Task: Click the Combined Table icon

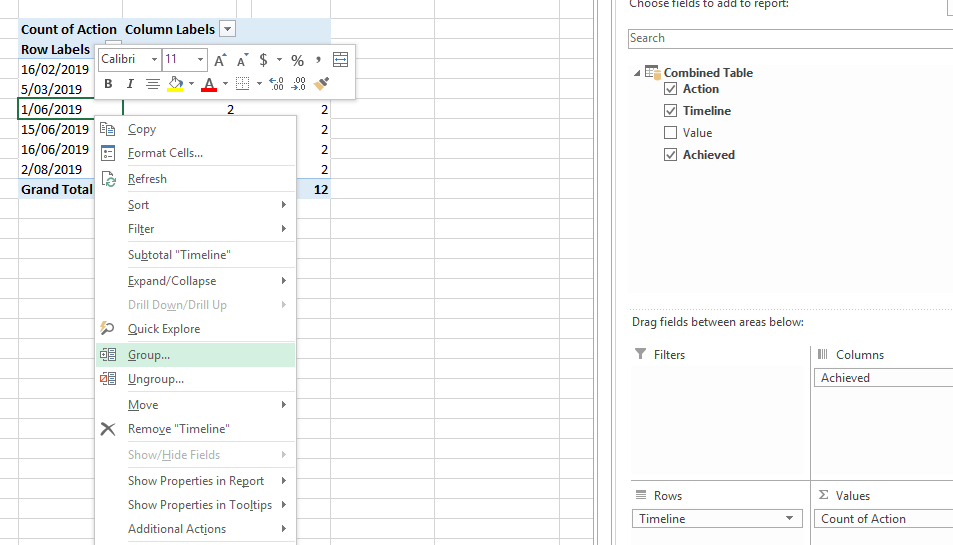Action: [653, 72]
